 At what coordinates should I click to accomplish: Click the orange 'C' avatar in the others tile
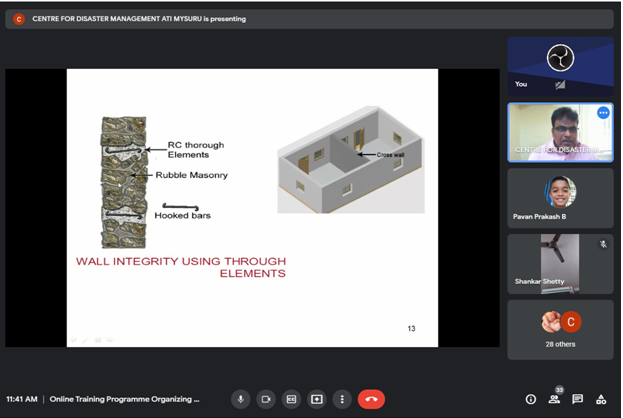571,322
